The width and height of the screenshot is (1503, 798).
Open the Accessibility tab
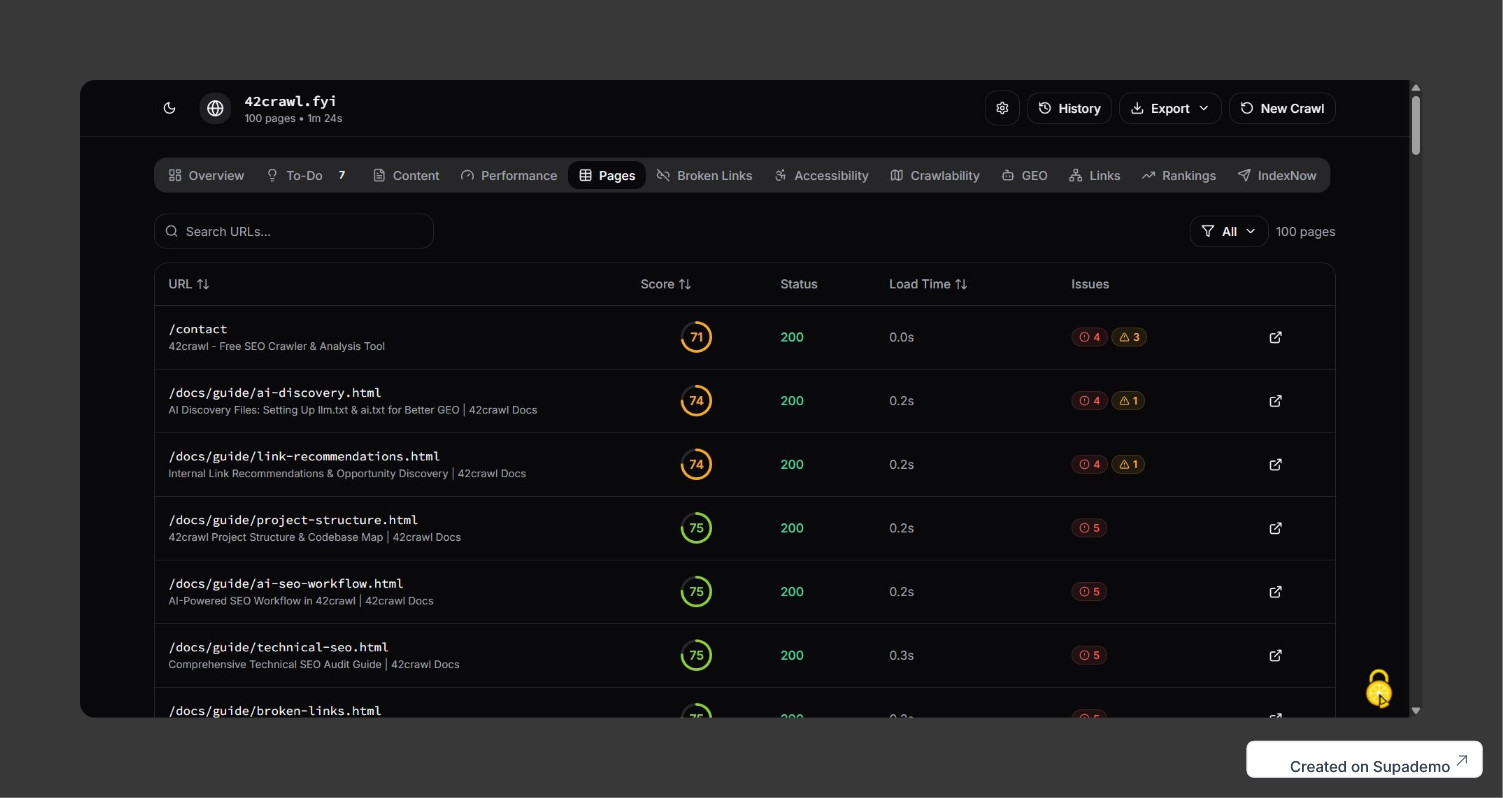[x=820, y=175]
